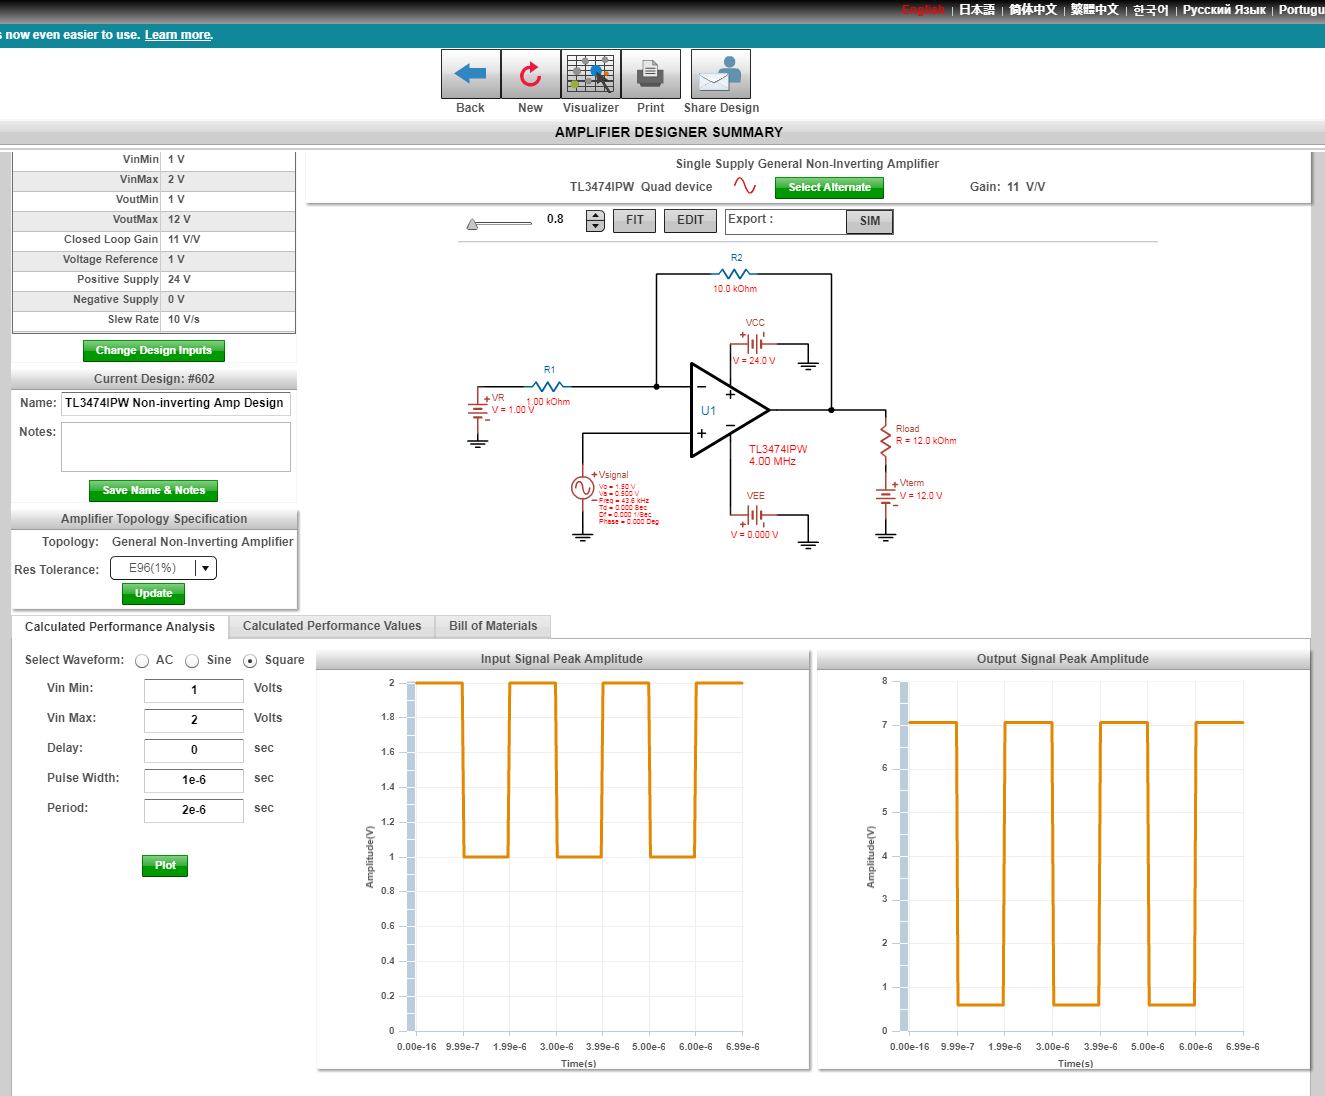Select the Vterm battery symbol

click(x=885, y=494)
